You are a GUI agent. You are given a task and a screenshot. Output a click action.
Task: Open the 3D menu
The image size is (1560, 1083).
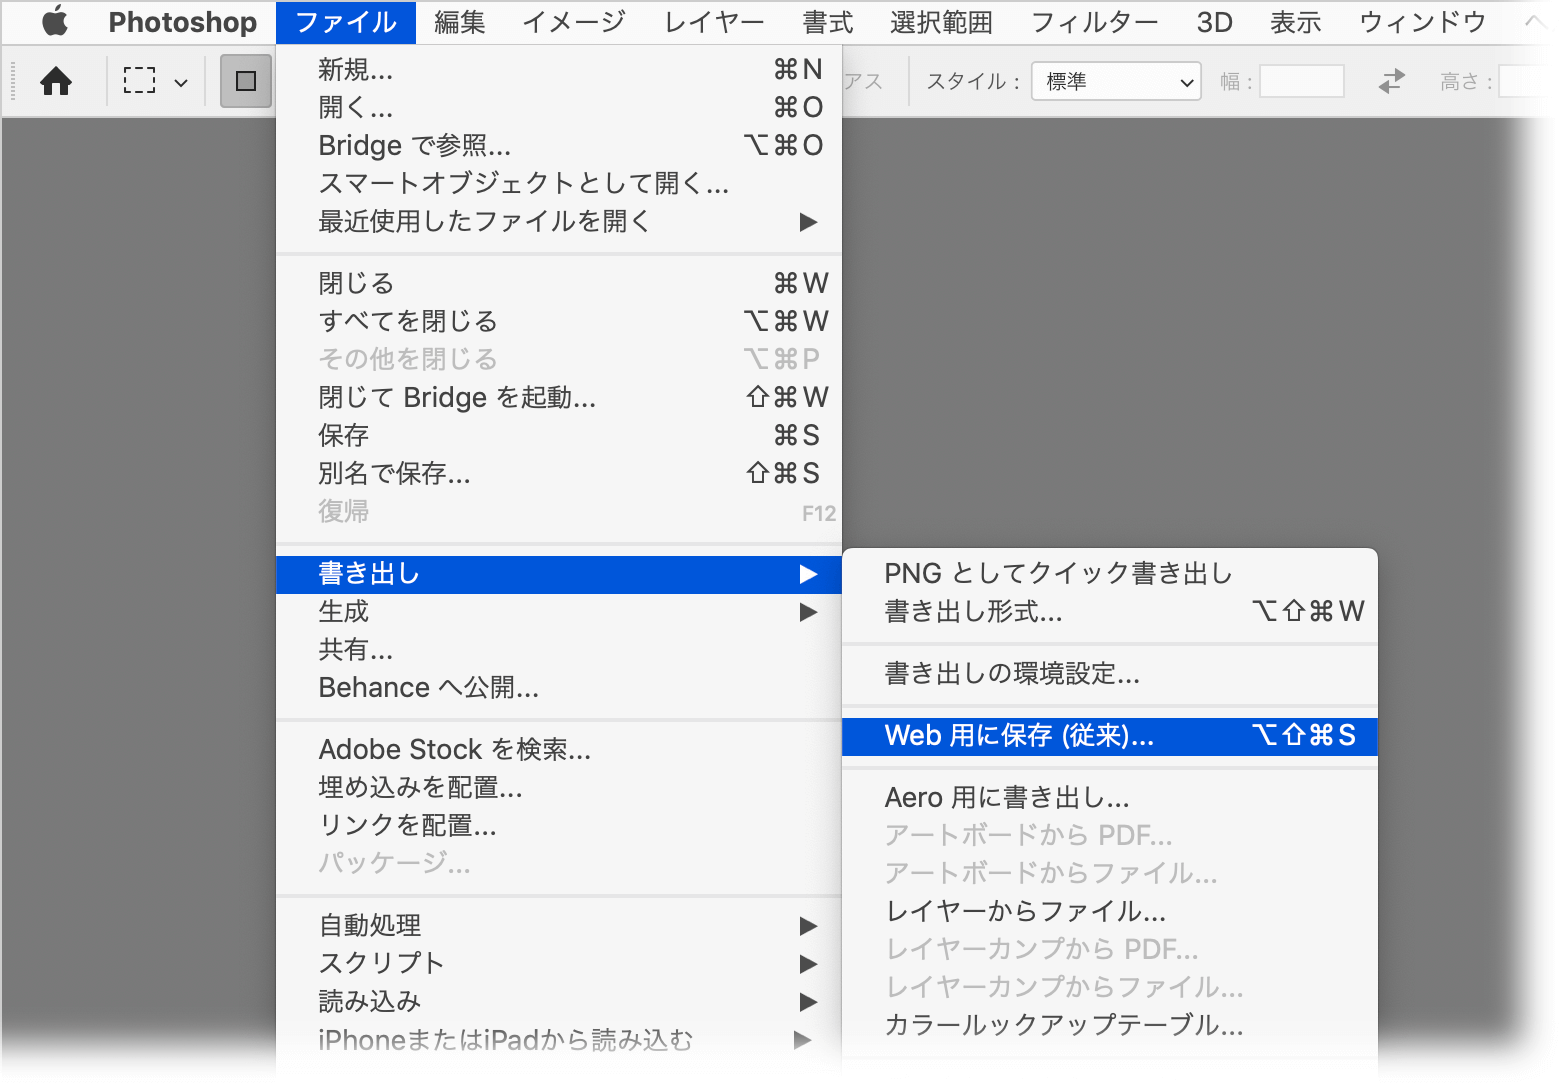1214,22
